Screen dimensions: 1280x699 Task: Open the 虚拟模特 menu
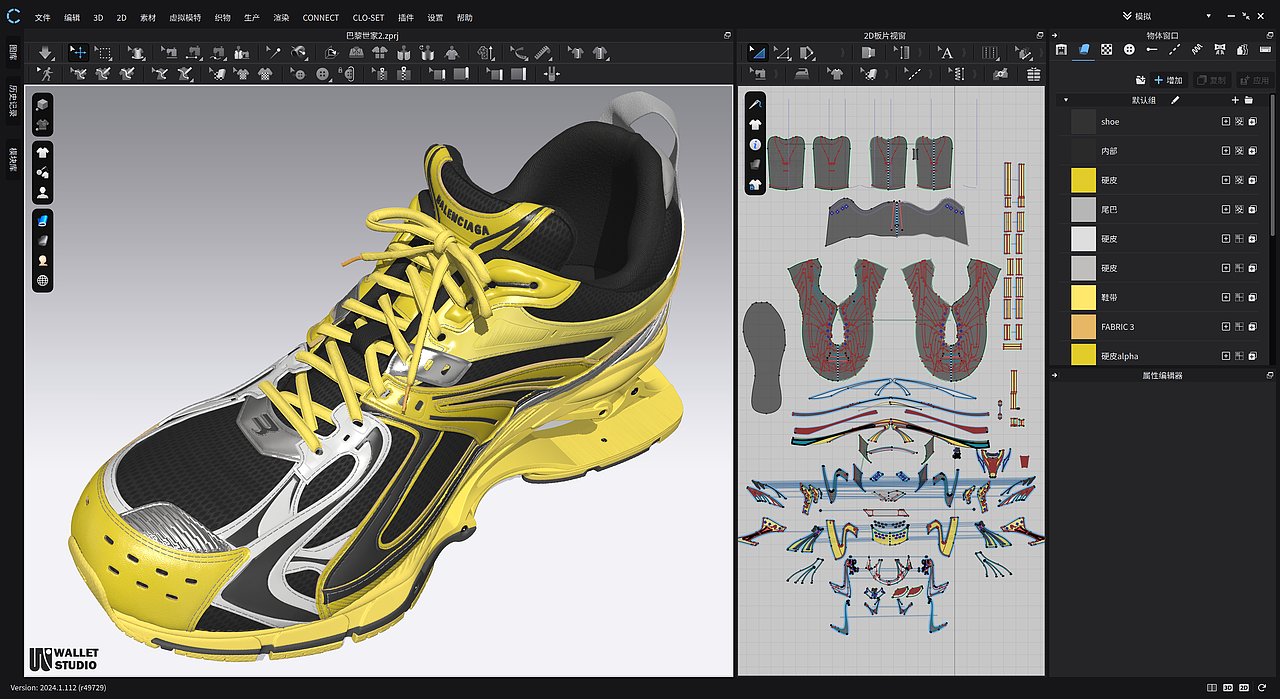click(184, 18)
